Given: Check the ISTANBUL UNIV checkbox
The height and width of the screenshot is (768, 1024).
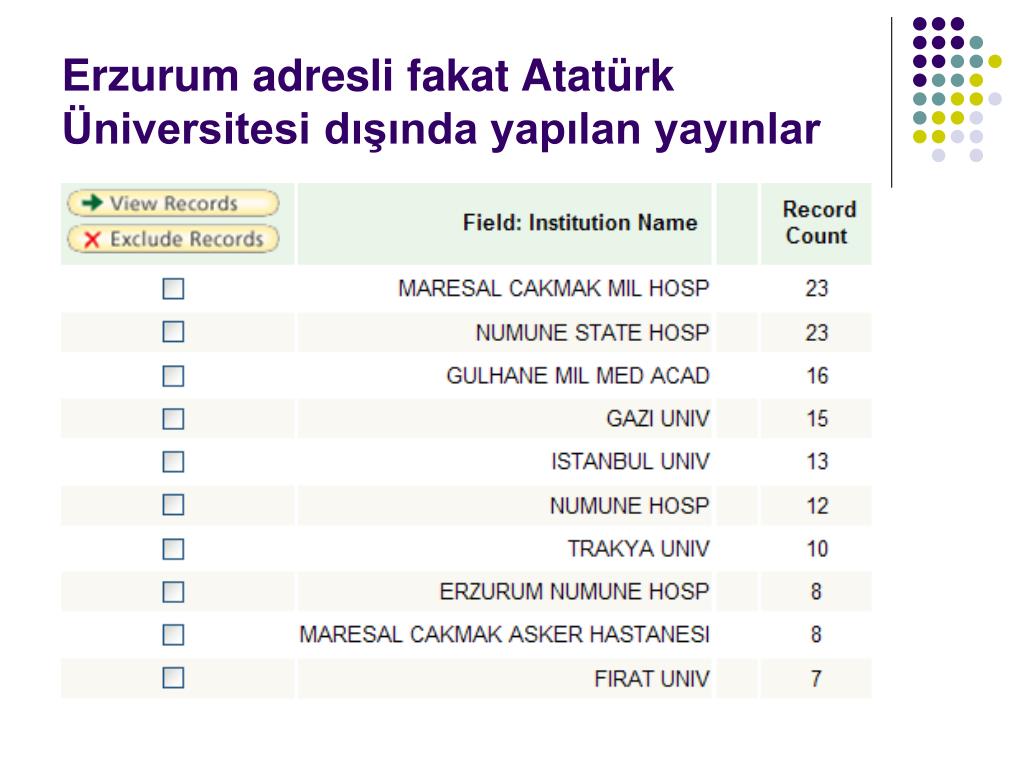Looking at the screenshot, I should tap(173, 462).
